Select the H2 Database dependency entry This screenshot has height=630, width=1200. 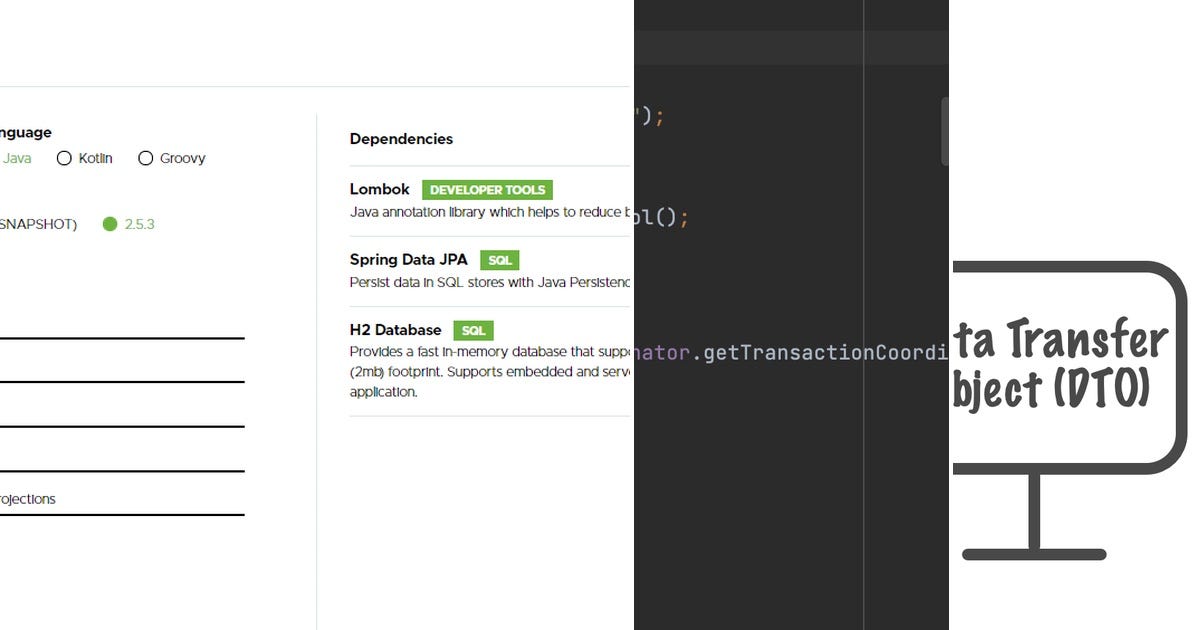[395, 330]
